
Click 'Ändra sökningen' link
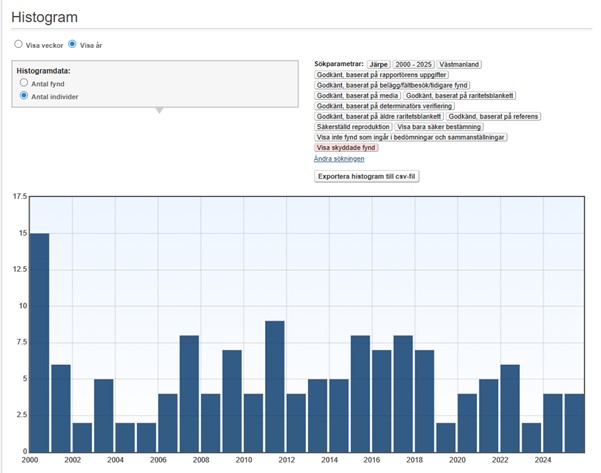point(339,158)
